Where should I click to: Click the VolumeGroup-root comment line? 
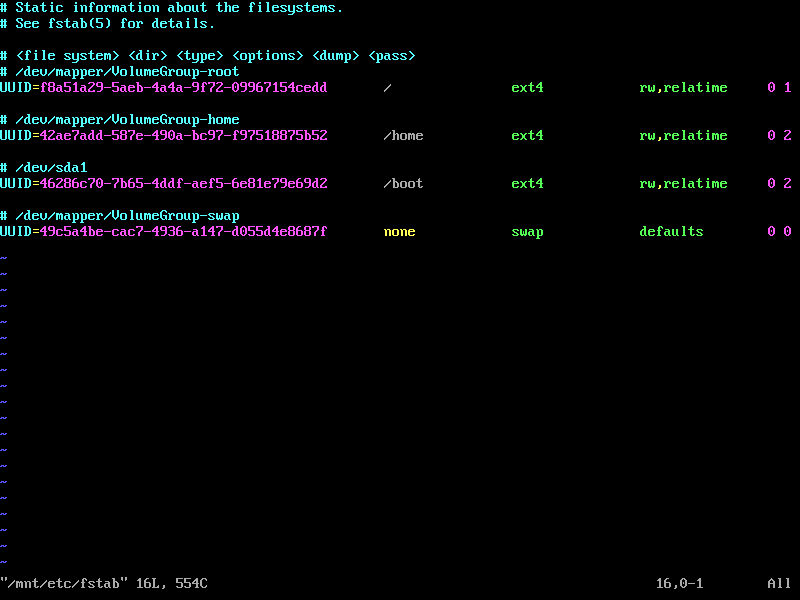[x=119, y=71]
